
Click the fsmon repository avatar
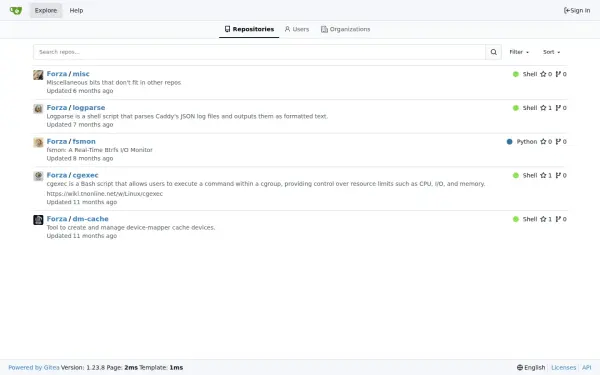tap(38, 142)
